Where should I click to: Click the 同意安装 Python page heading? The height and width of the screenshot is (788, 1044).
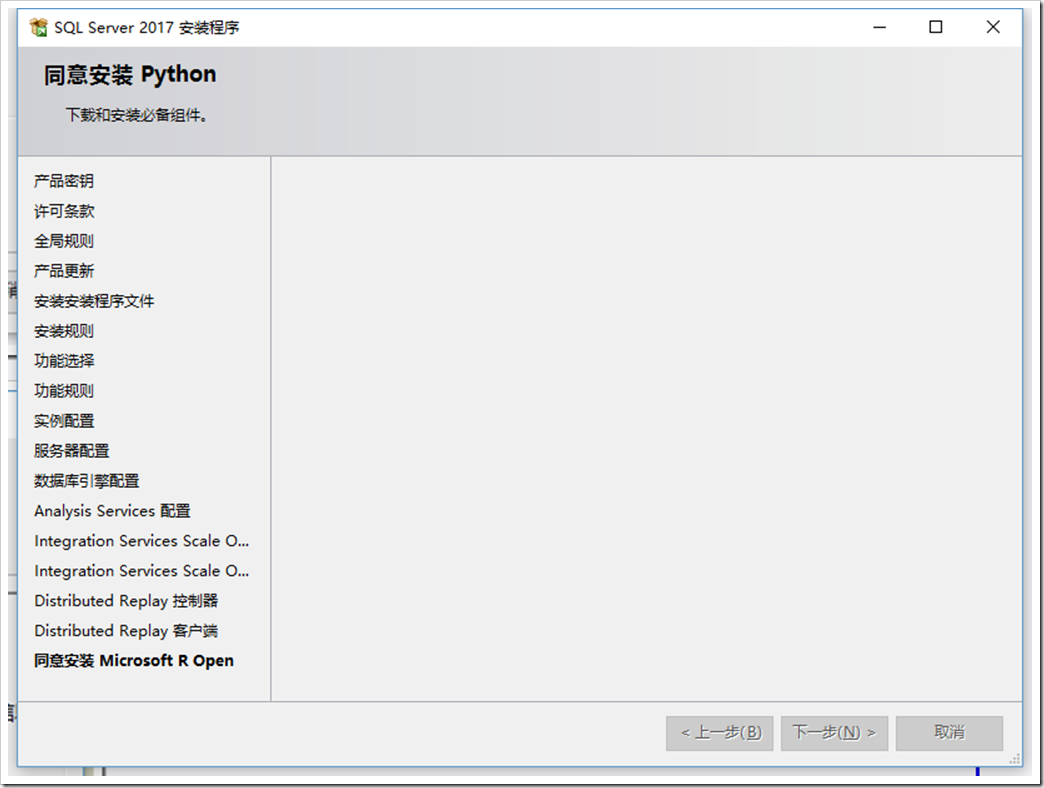[x=130, y=75]
